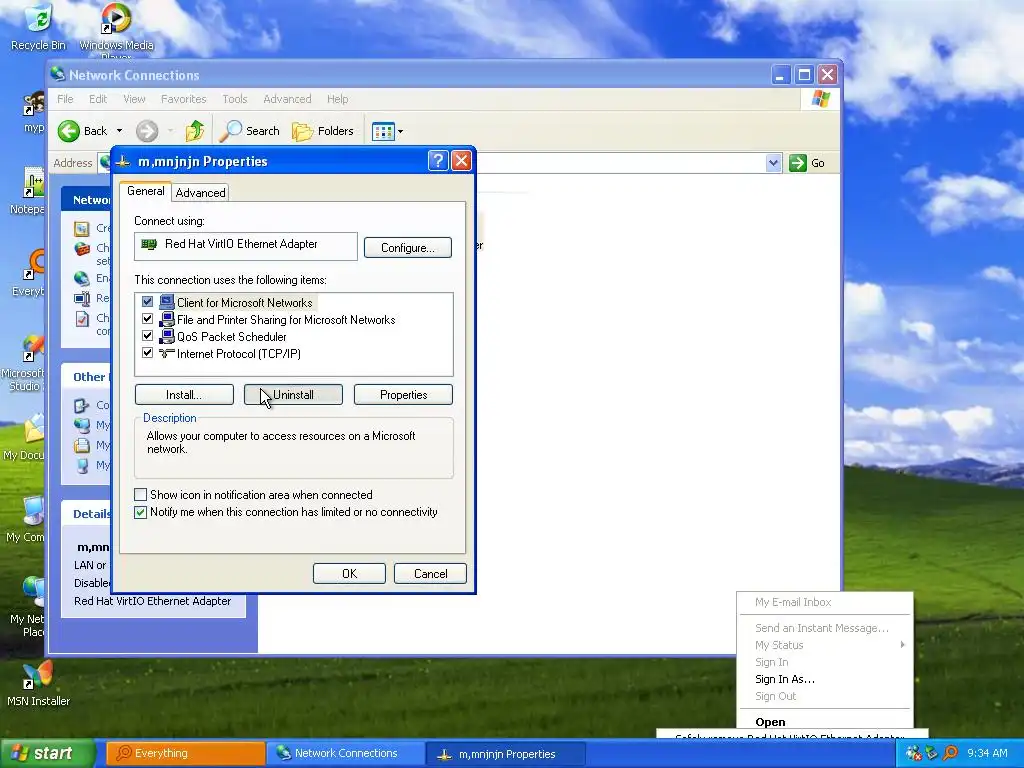Open the Back button history dropdown arrow

(119, 131)
